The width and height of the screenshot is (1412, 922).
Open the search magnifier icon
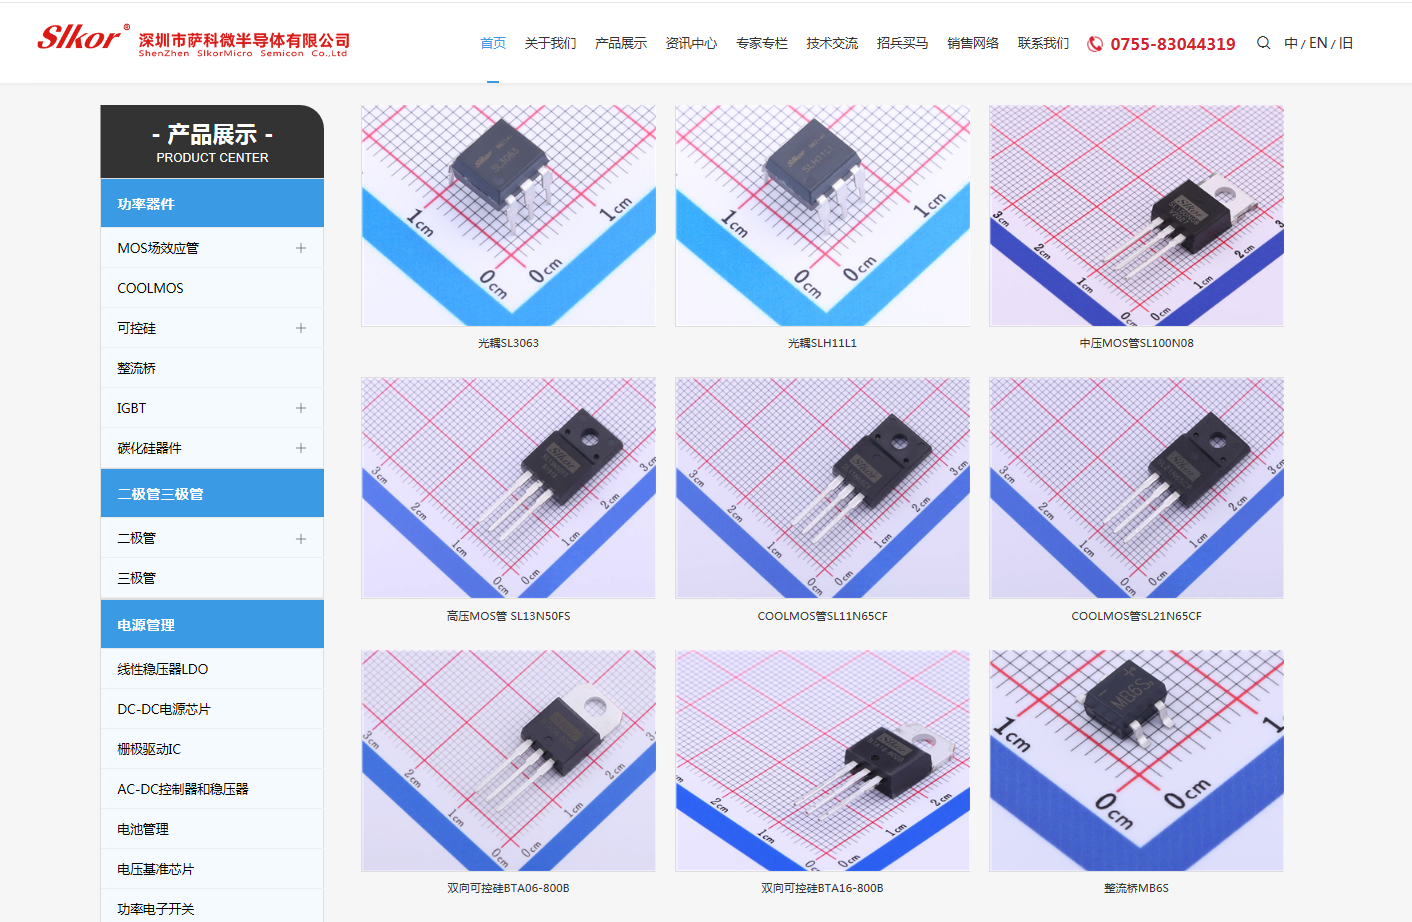[1263, 43]
